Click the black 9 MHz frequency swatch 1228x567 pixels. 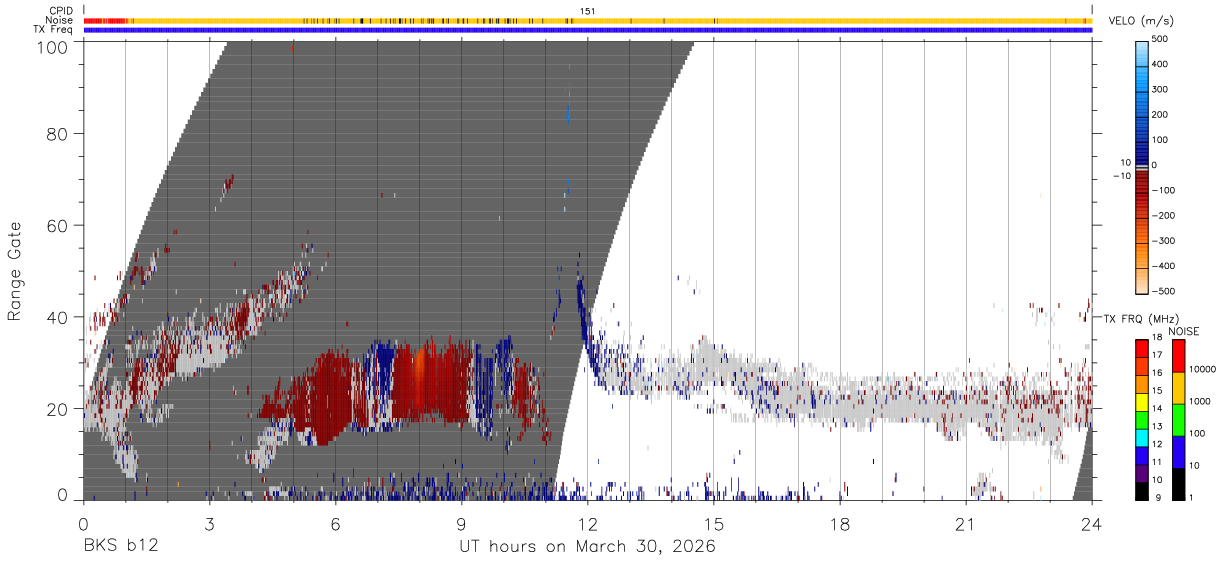click(1142, 491)
